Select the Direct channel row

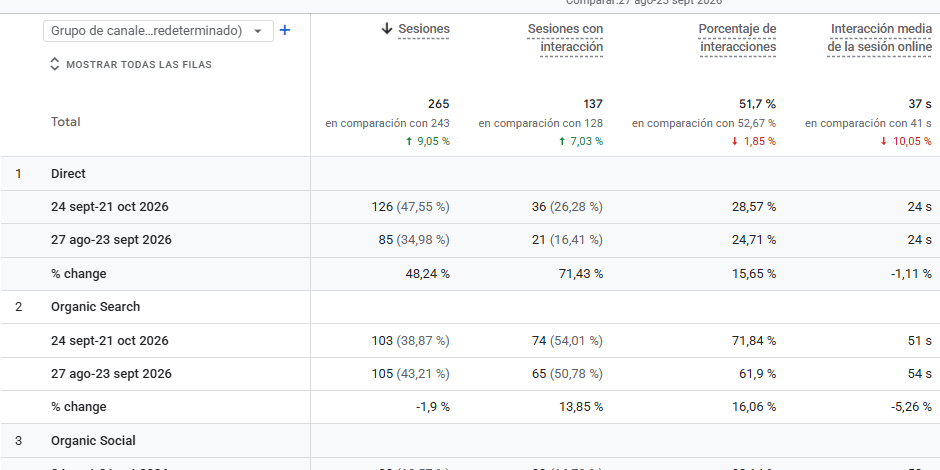[x=470, y=174]
